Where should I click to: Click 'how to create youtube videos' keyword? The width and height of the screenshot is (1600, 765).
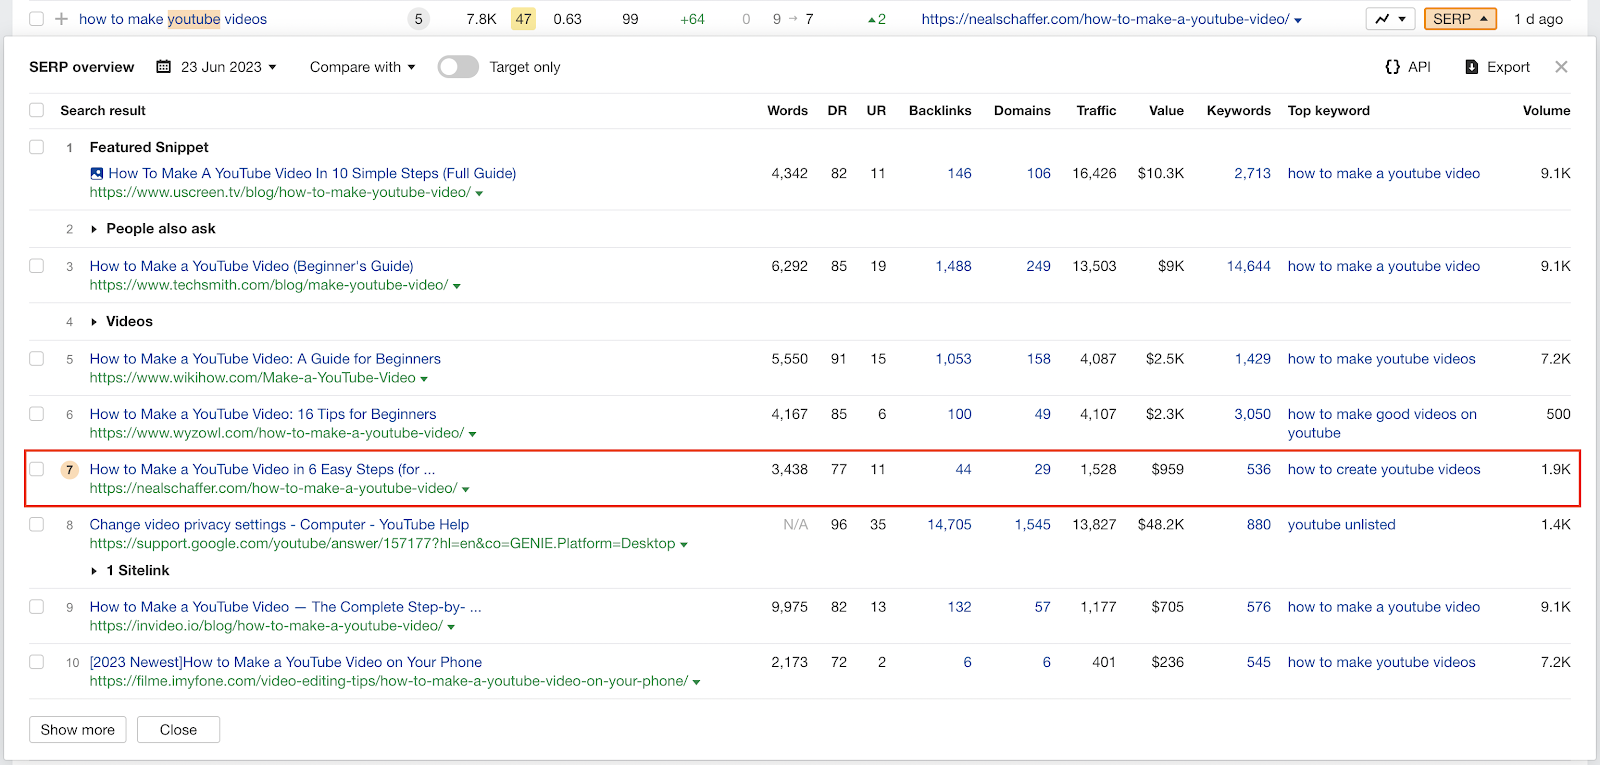click(x=1384, y=469)
